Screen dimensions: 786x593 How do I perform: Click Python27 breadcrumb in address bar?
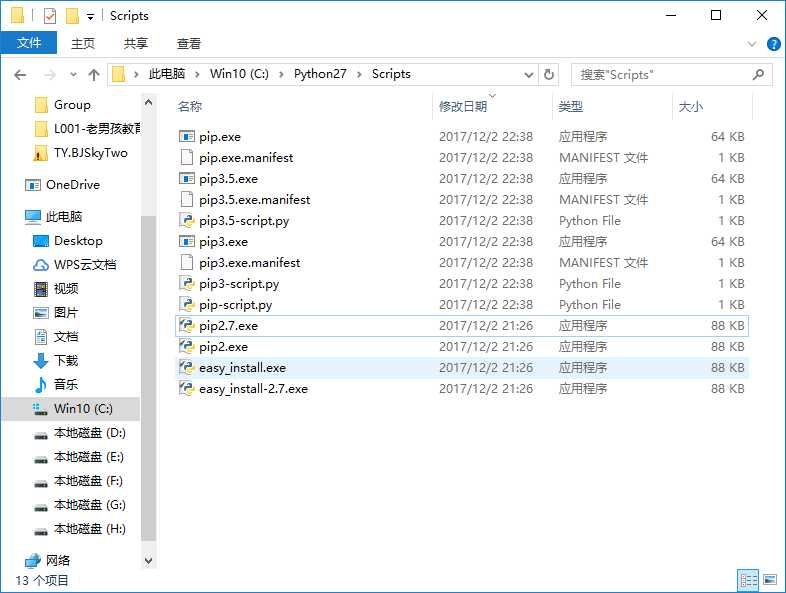coord(320,74)
